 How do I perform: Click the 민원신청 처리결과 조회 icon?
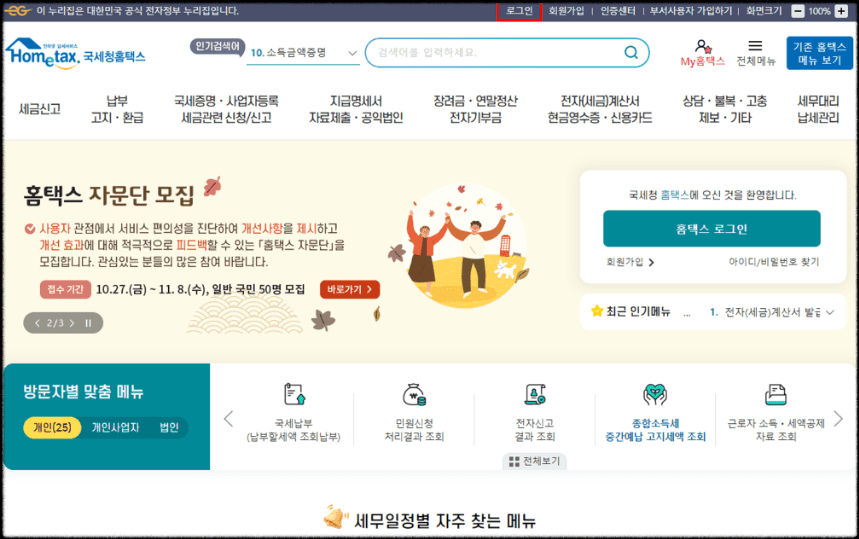pyautogui.click(x=414, y=394)
